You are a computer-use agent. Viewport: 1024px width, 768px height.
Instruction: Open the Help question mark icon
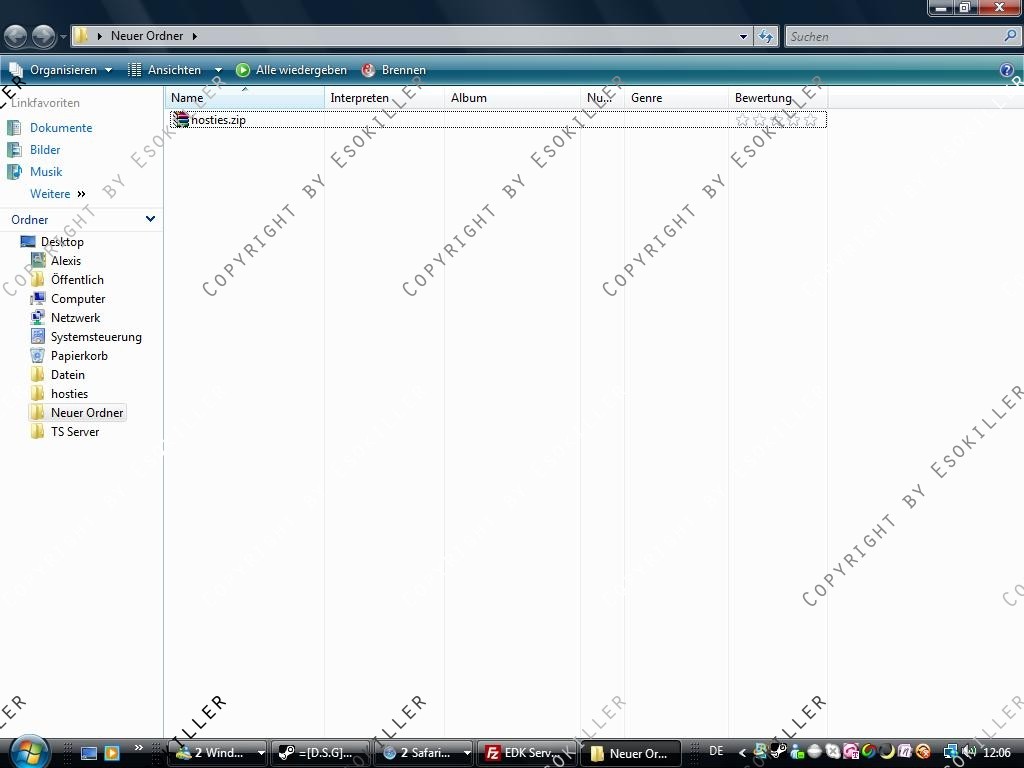1006,70
